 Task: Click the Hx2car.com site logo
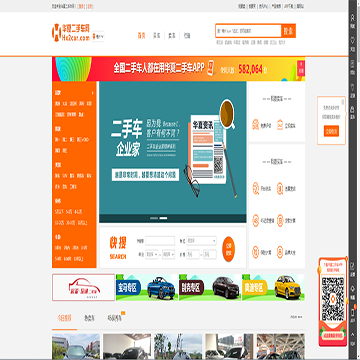(x=71, y=33)
